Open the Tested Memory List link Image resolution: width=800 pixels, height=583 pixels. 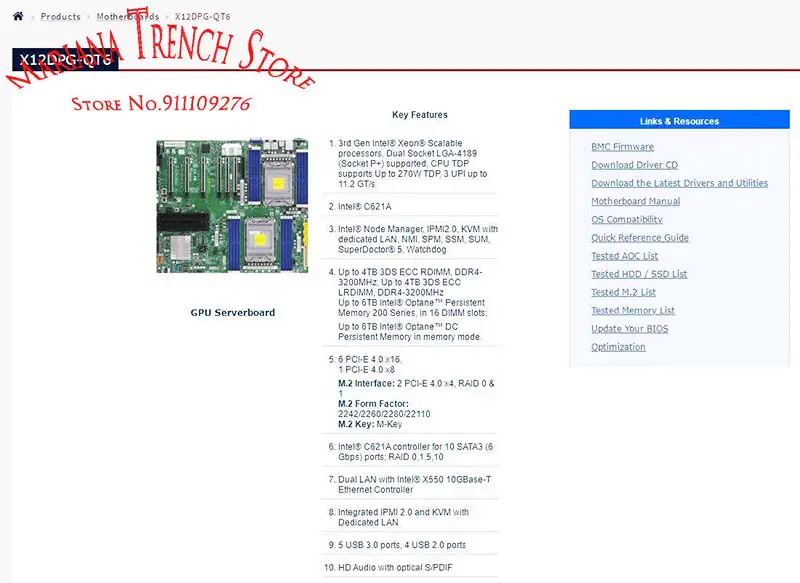(633, 311)
